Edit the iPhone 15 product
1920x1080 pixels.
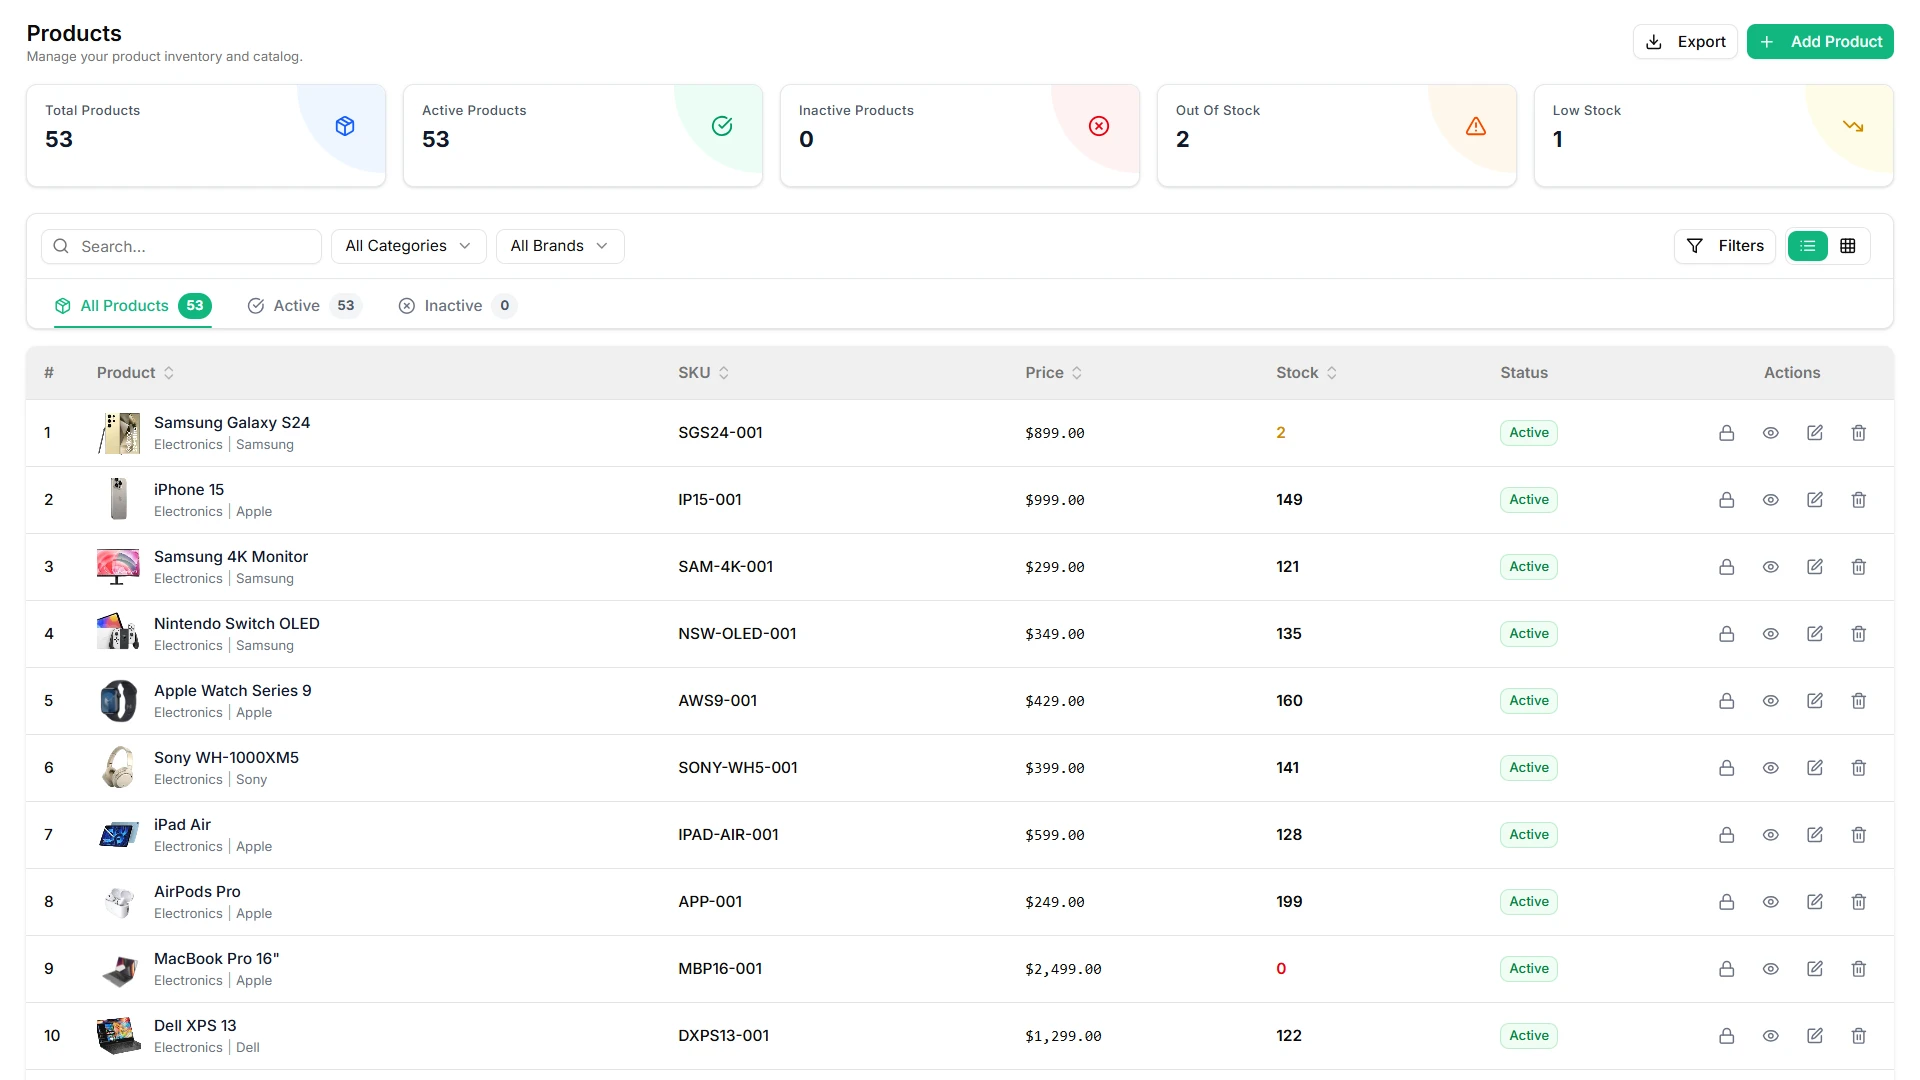[x=1814, y=500]
